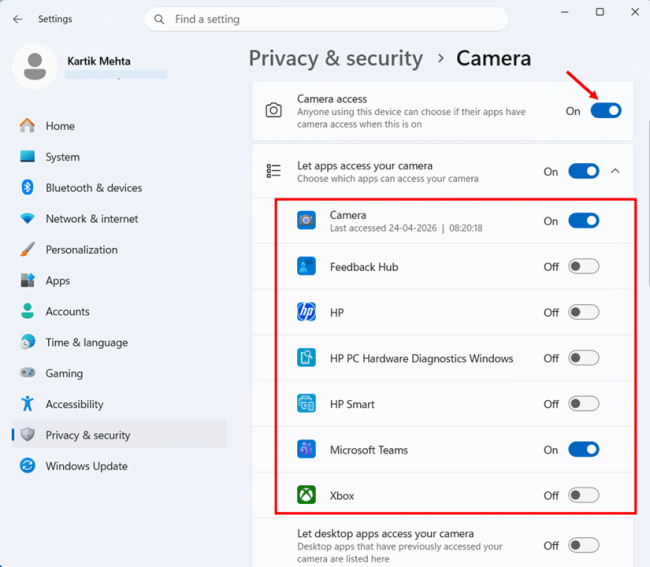
Task: Click the vertical scrollbar on right
Action: coord(648,203)
